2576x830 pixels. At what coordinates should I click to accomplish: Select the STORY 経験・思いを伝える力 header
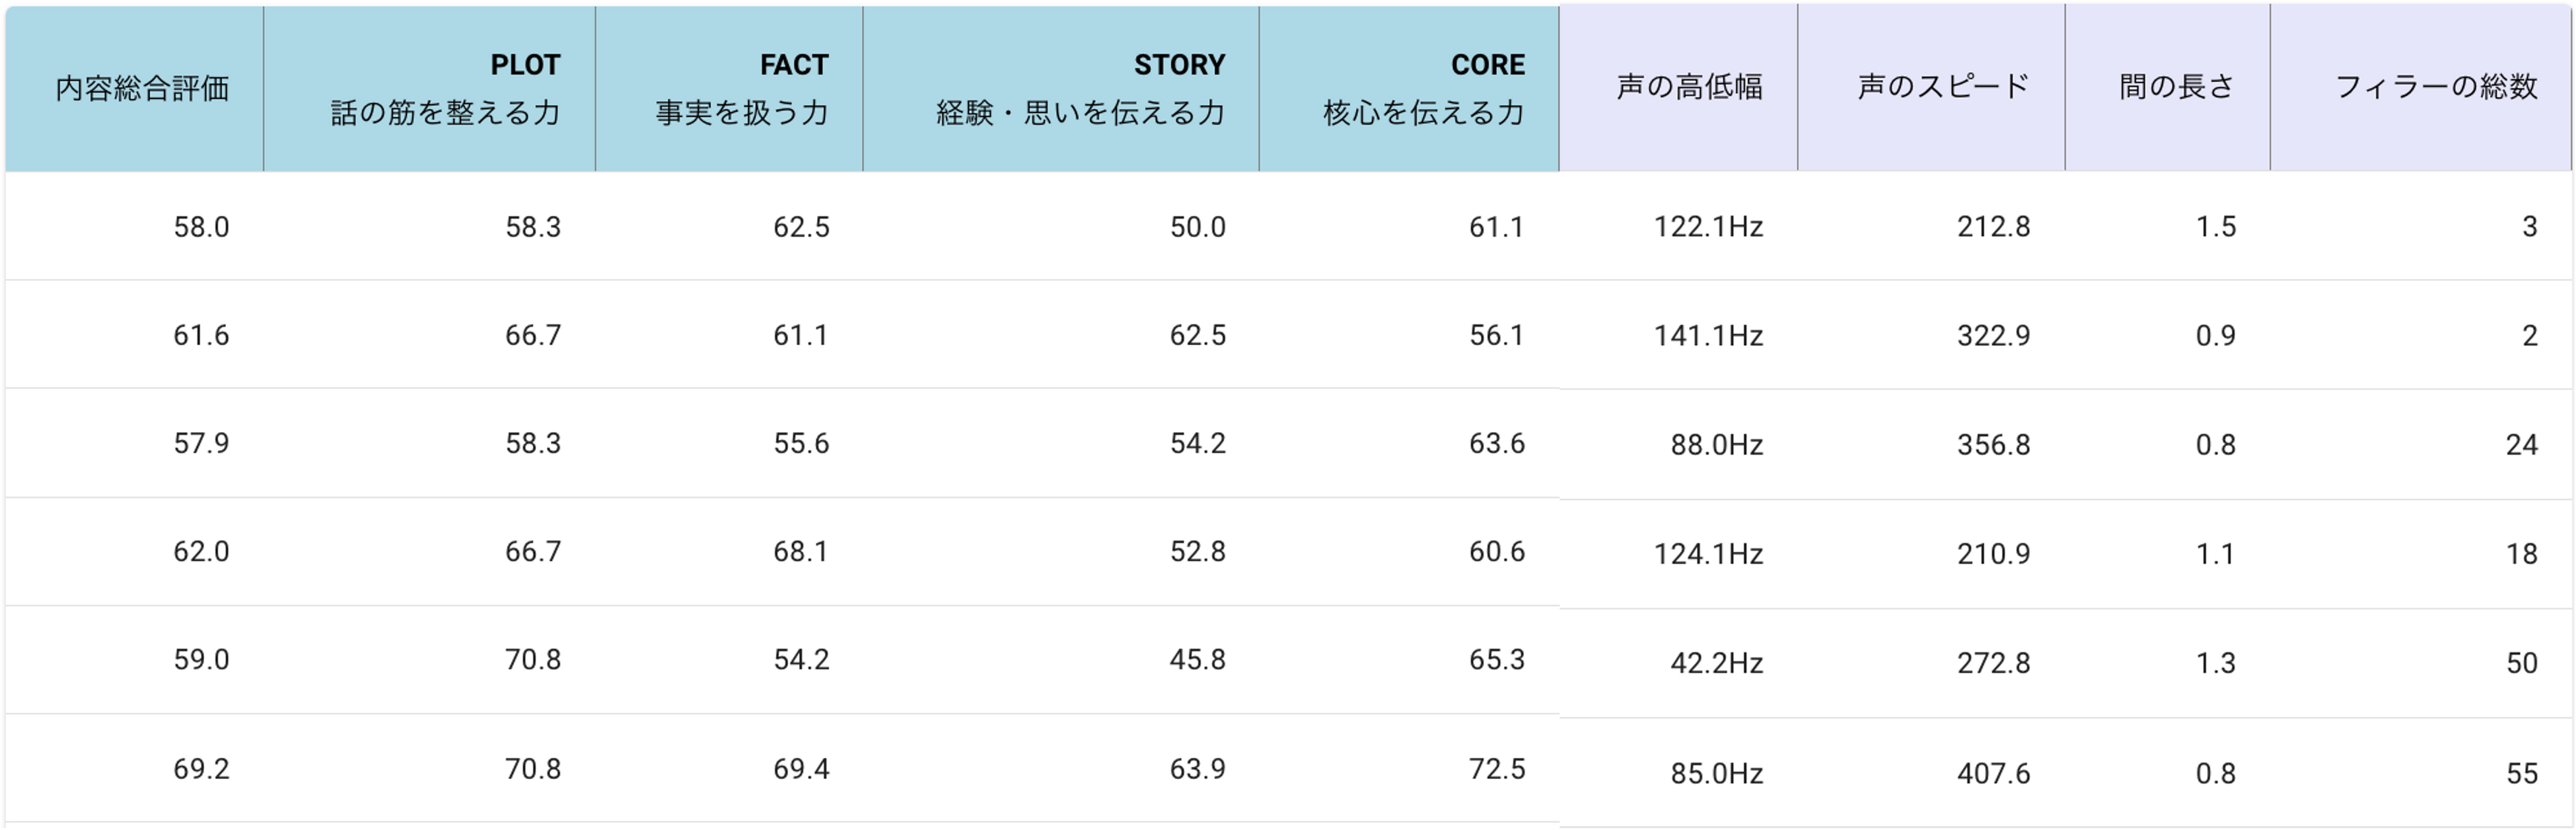tap(1080, 88)
